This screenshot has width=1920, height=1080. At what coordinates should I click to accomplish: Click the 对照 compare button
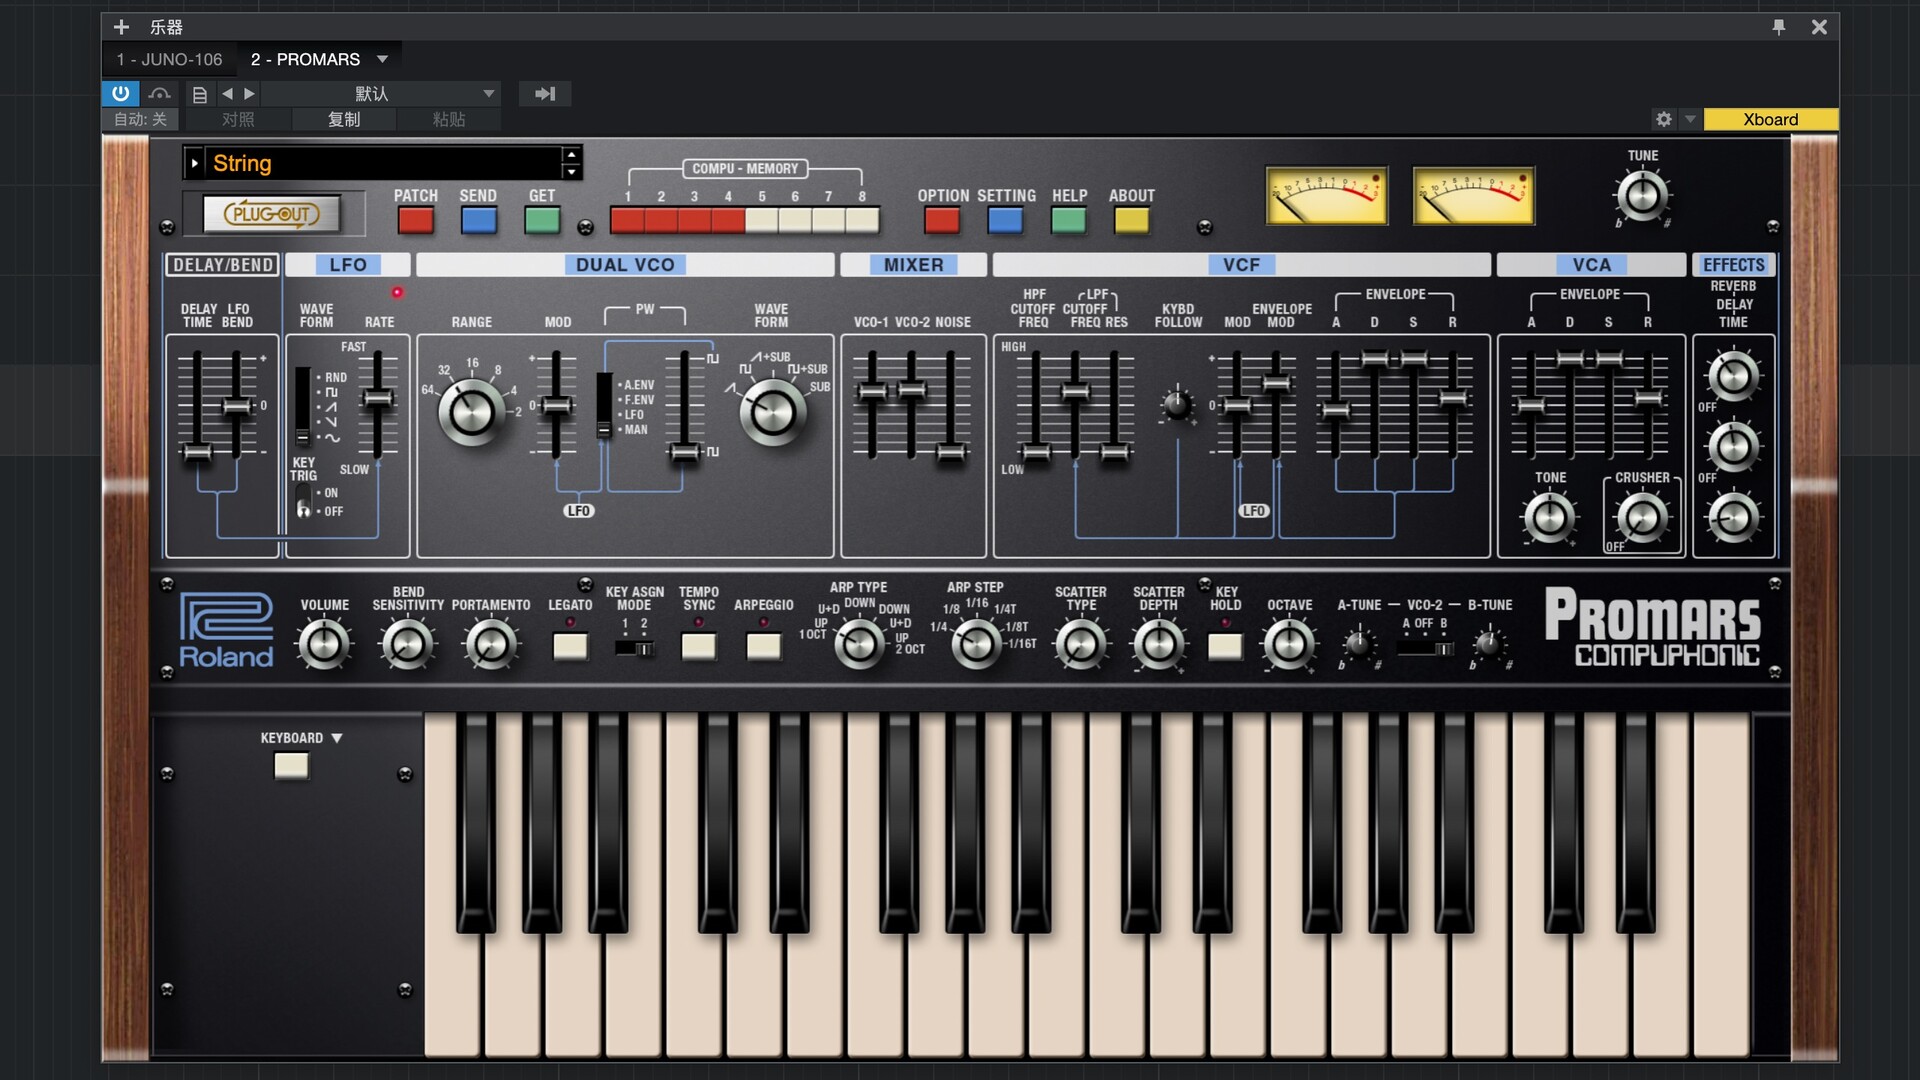coord(238,119)
